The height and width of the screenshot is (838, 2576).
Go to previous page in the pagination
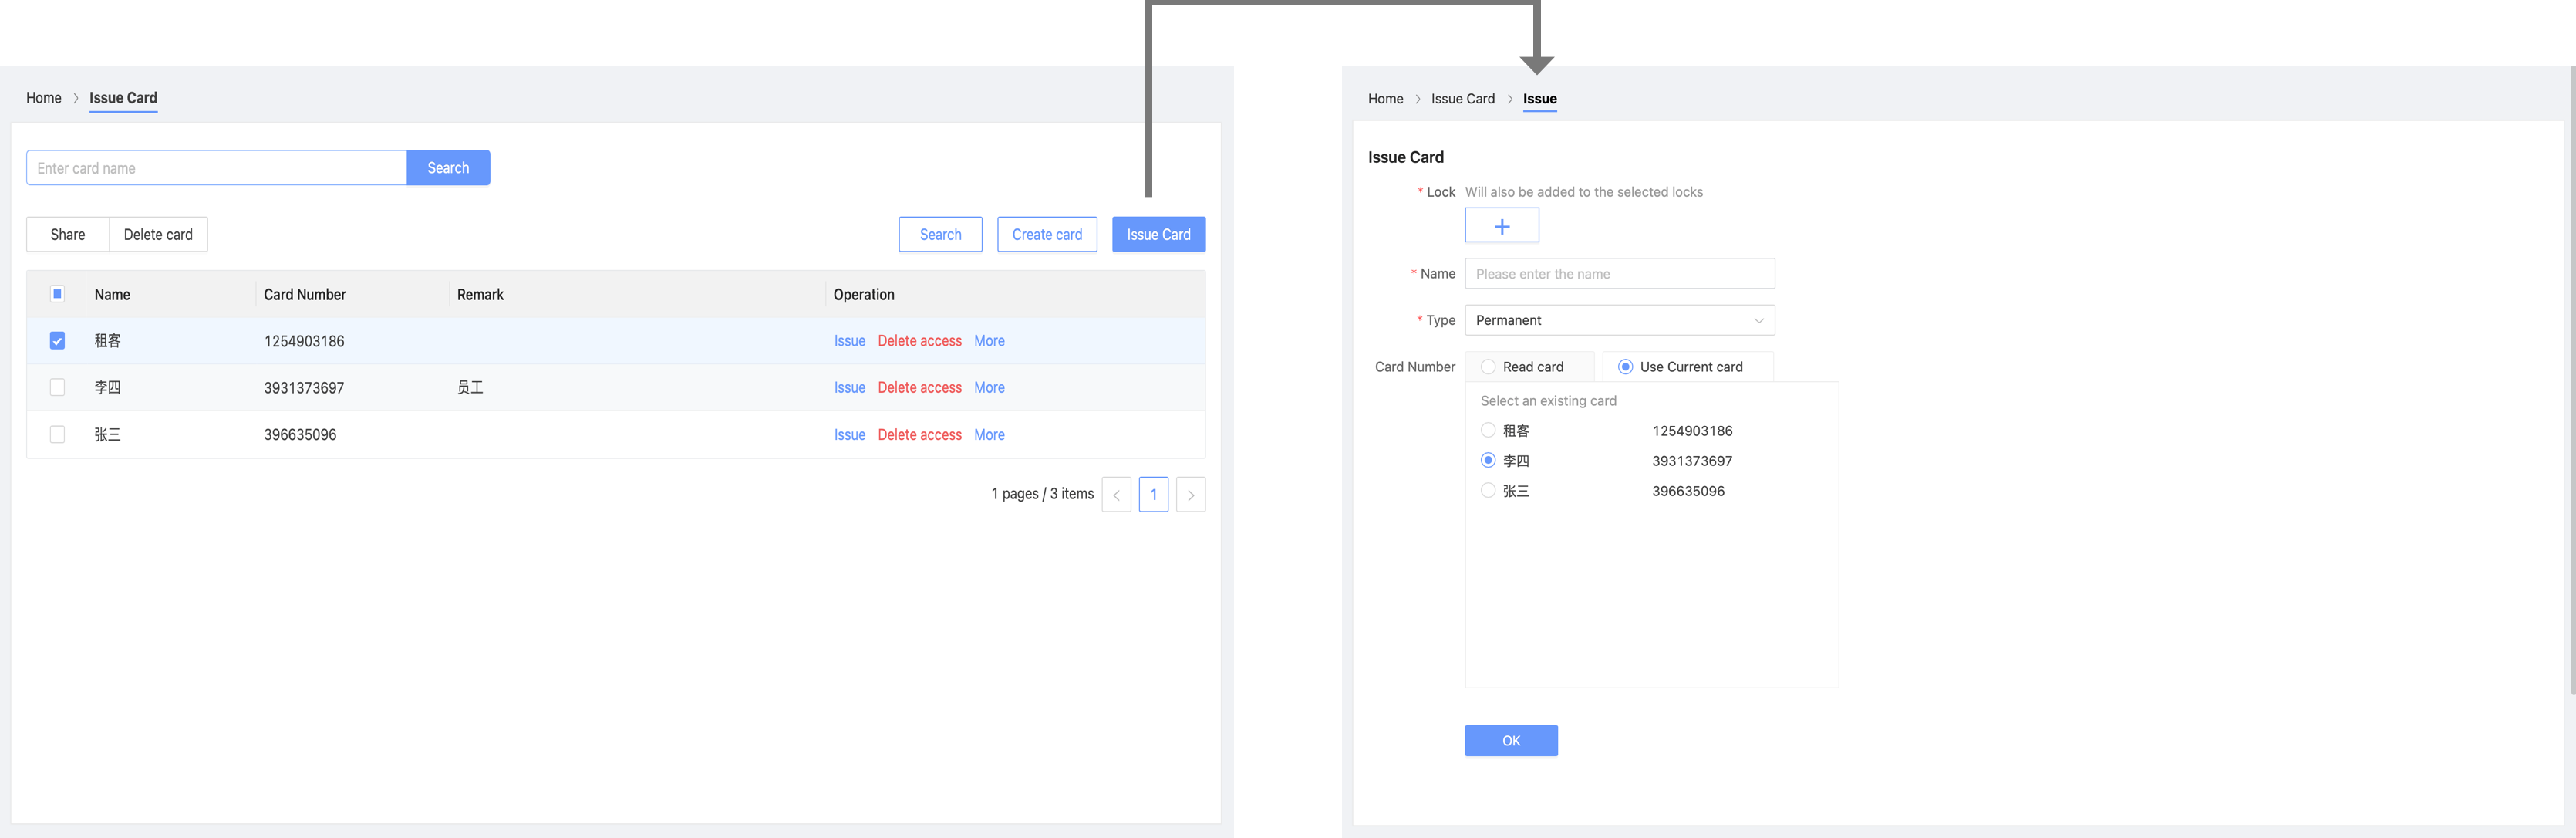(1116, 495)
